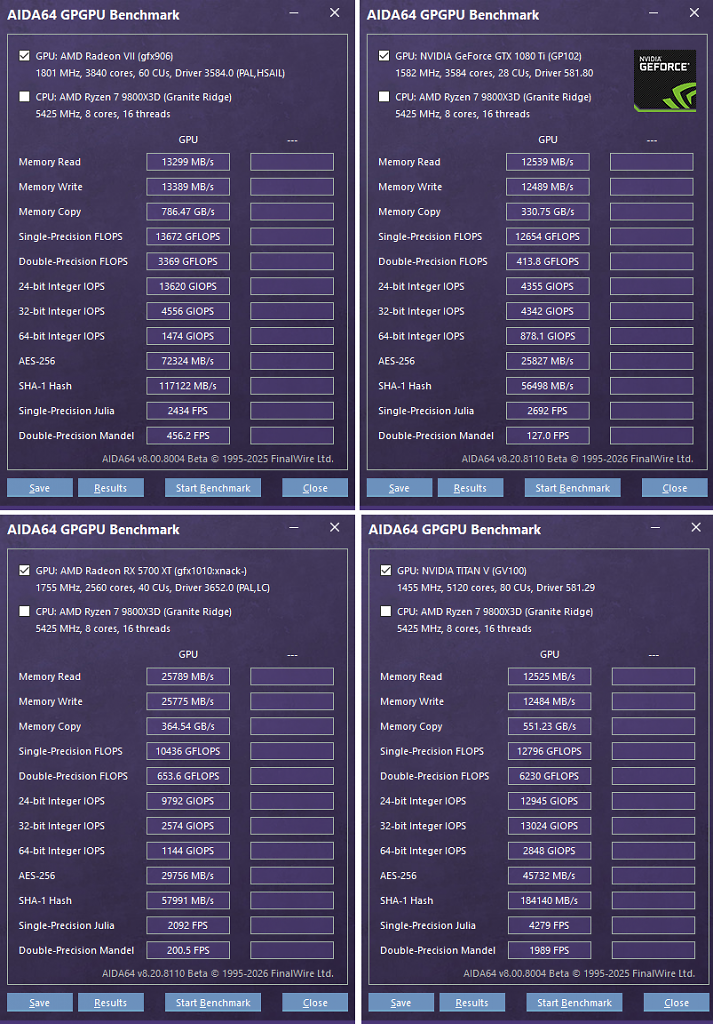Click Radeon VII SHA-1 Hash 117122 MB/s

point(188,385)
